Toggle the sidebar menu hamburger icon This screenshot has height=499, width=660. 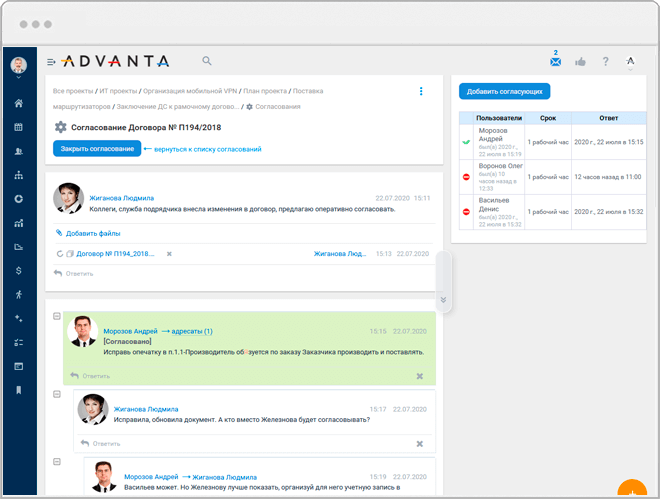(x=51, y=62)
